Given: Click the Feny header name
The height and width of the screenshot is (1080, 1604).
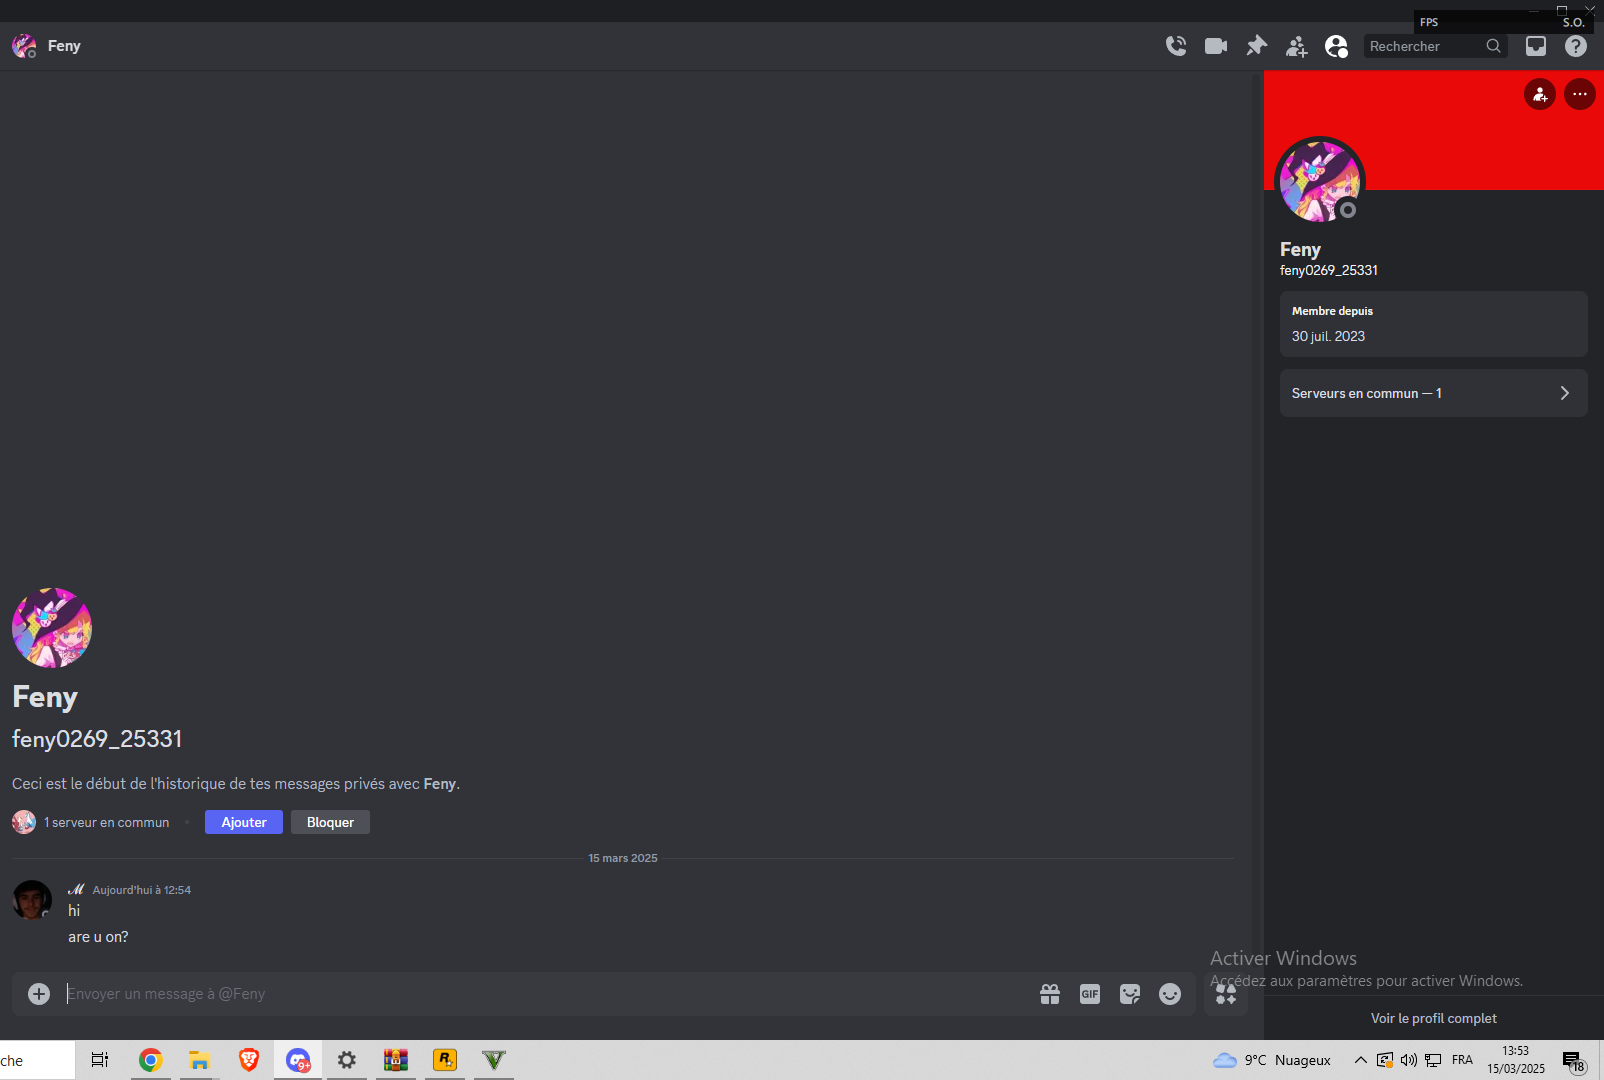Looking at the screenshot, I should [x=64, y=46].
